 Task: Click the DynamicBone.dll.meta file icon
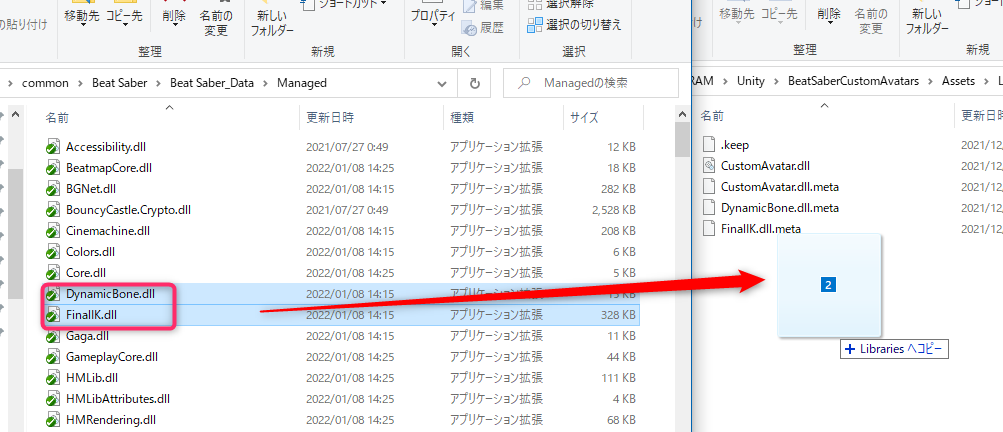coord(708,207)
